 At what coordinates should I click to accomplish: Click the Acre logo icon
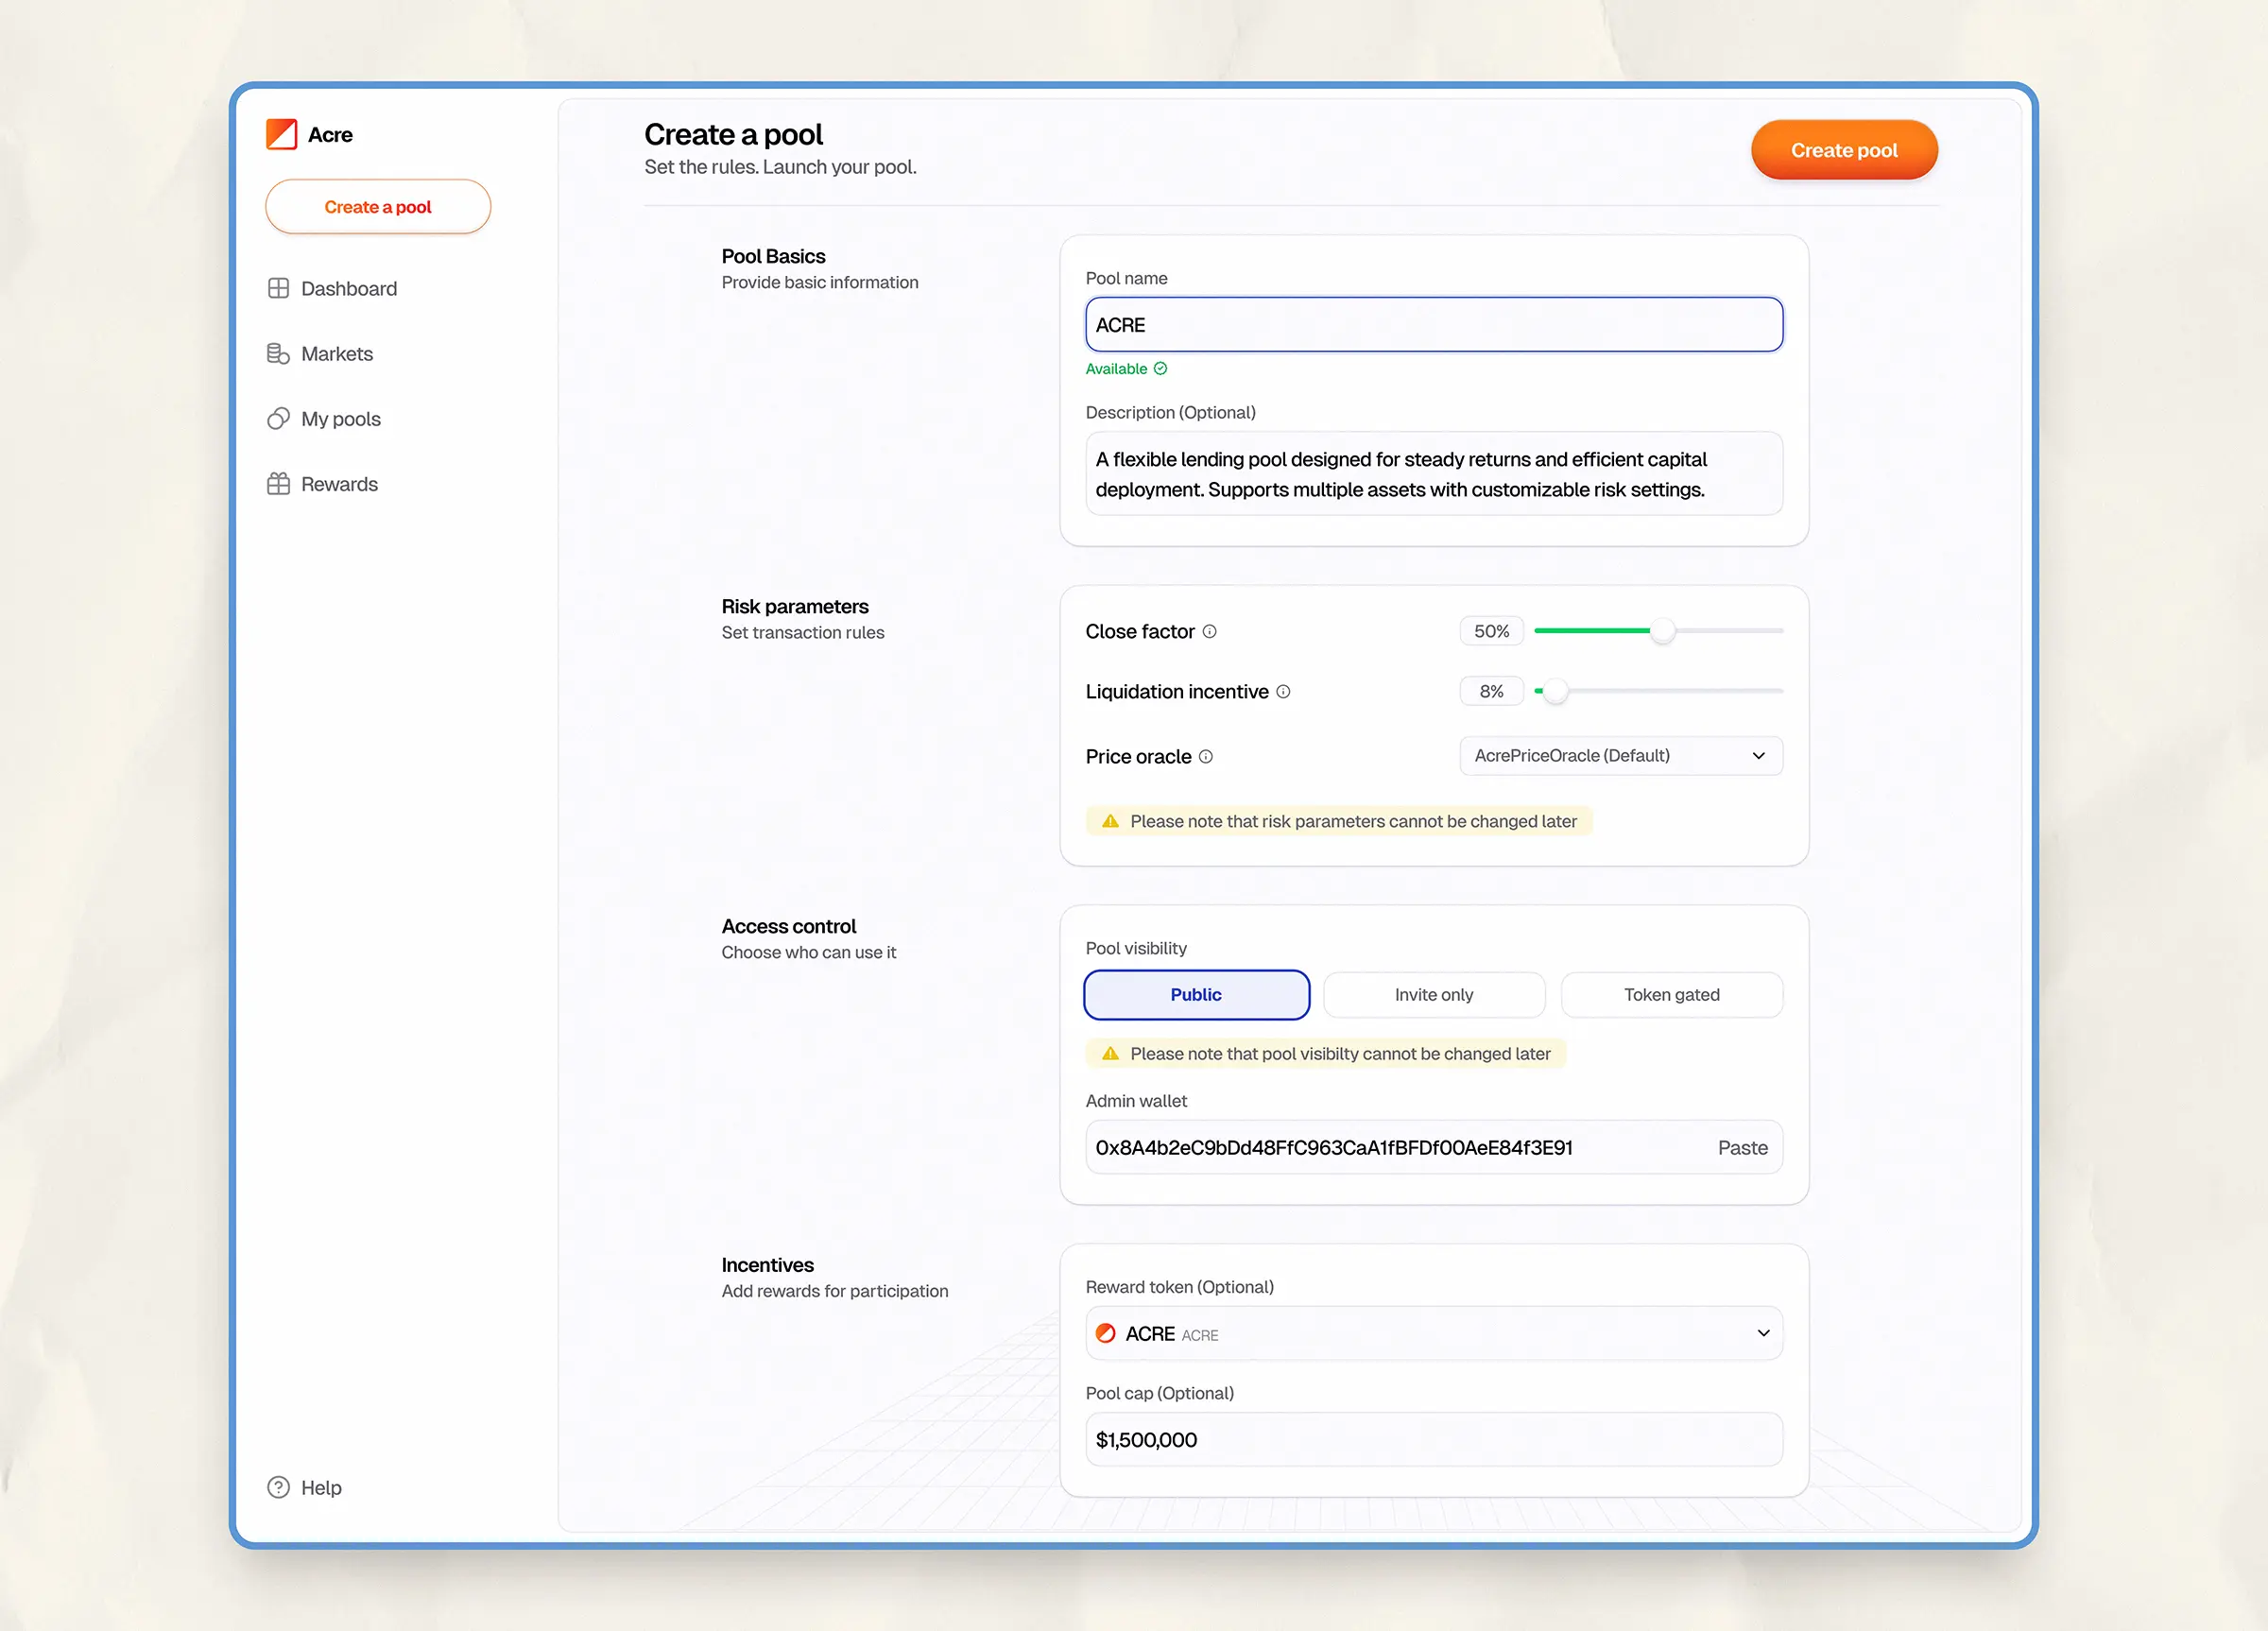coord(281,134)
